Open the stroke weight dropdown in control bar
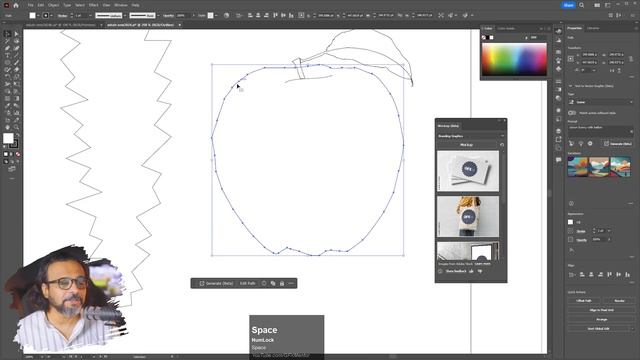Screen dimensions: 640x360 click(90, 16)
